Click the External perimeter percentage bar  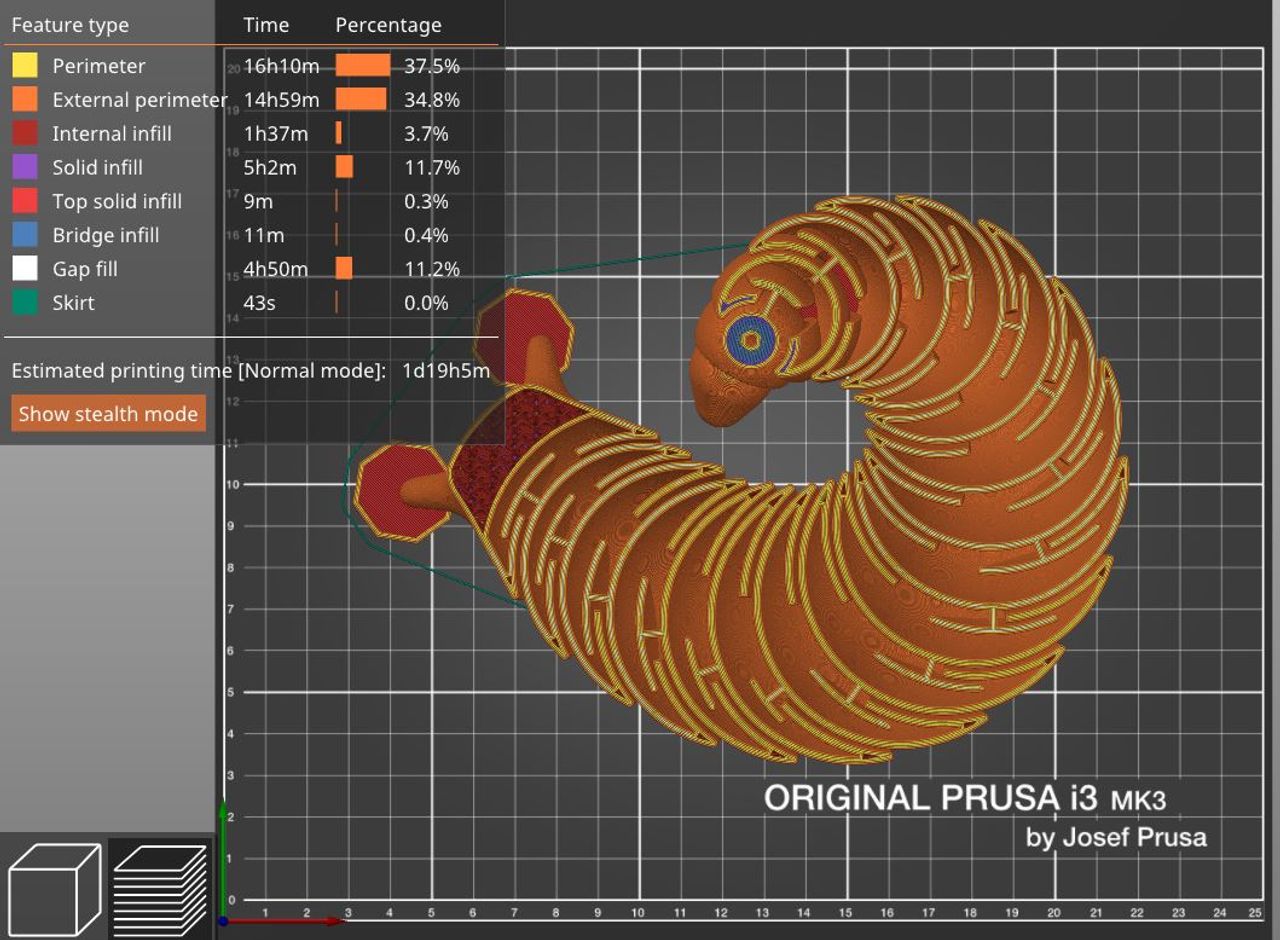click(361, 99)
